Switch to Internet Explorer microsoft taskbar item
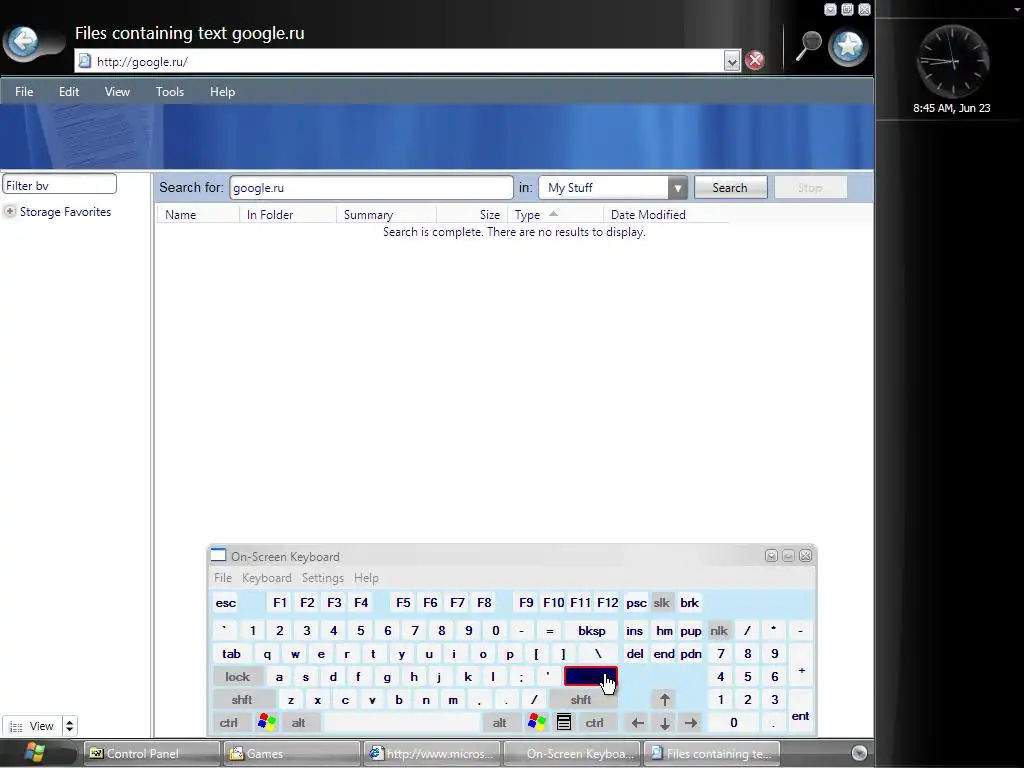This screenshot has height=768, width=1024. (432, 754)
